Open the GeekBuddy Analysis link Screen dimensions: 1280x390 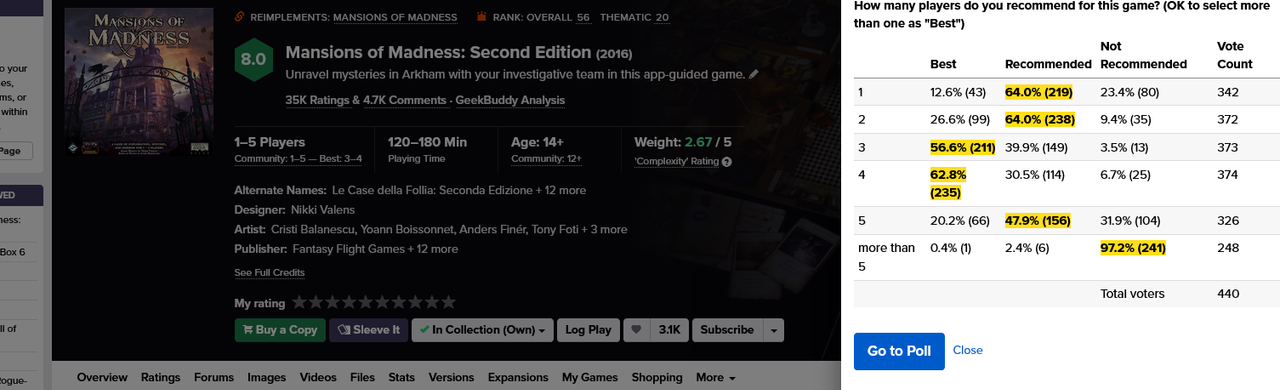tap(509, 100)
